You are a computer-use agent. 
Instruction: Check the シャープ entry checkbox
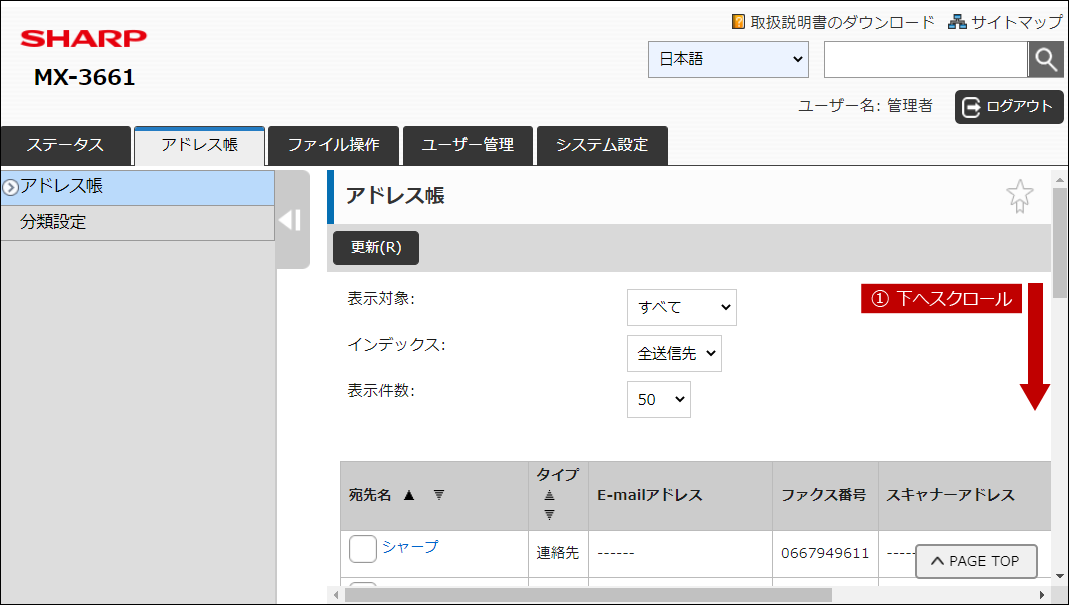363,549
